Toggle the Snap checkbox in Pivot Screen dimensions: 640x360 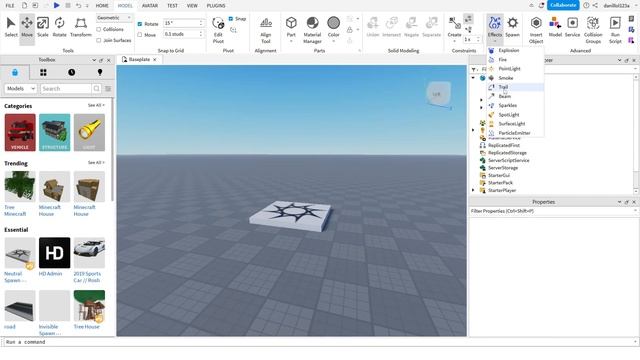[x=231, y=19]
